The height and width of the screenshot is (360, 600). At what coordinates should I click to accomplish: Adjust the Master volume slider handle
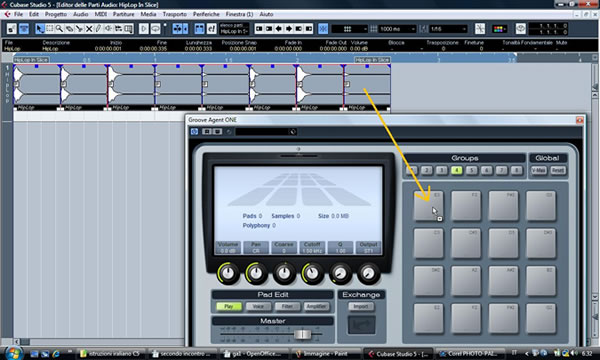(302, 334)
